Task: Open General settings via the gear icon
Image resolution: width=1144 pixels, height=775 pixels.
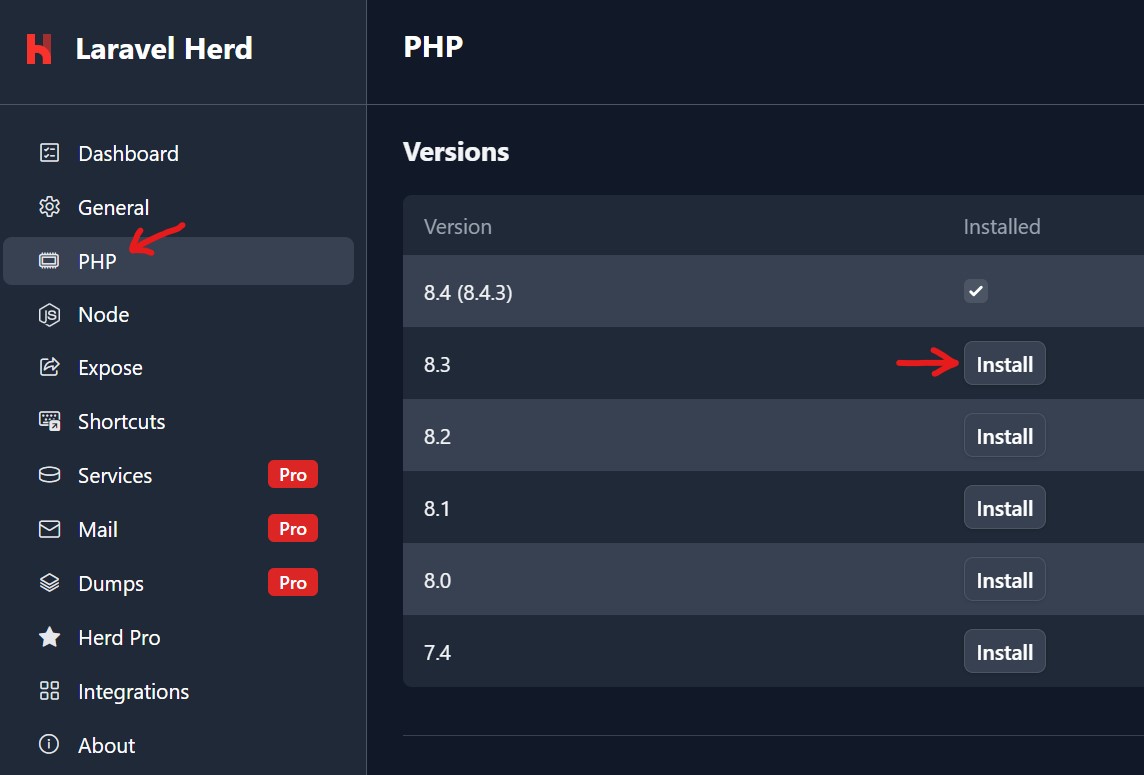Action: tap(48, 207)
